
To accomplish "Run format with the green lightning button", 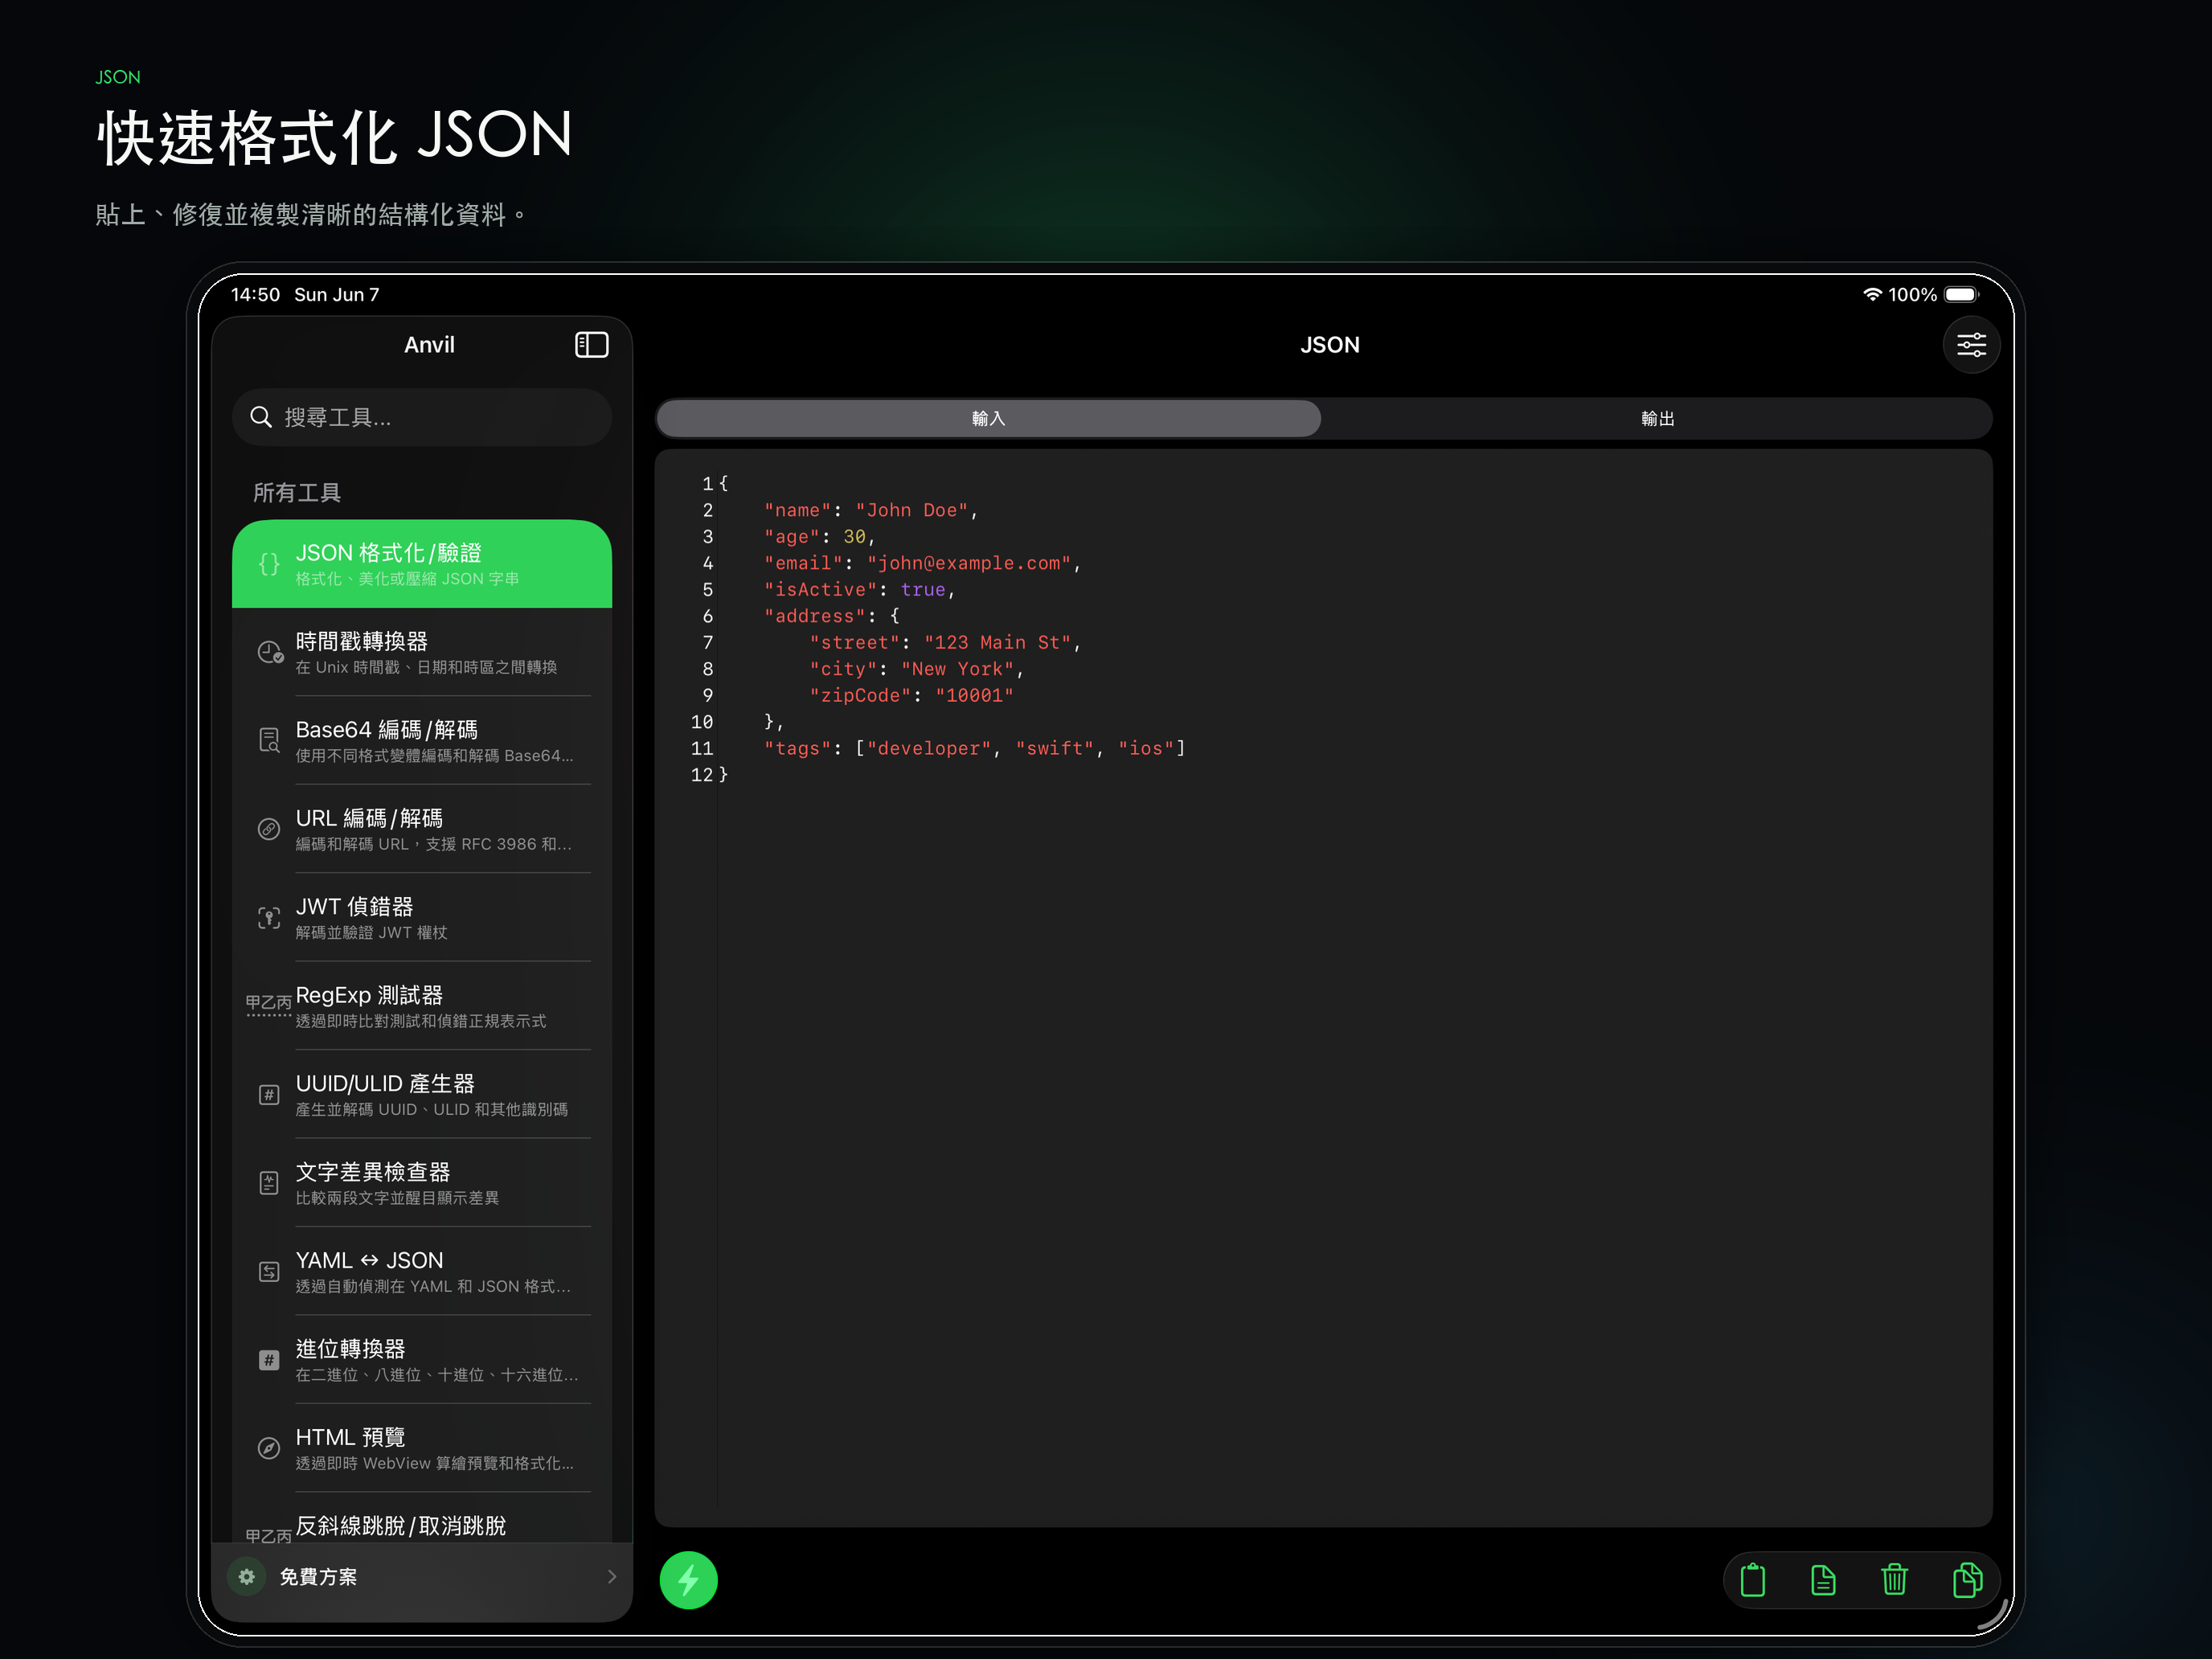I will [x=688, y=1579].
